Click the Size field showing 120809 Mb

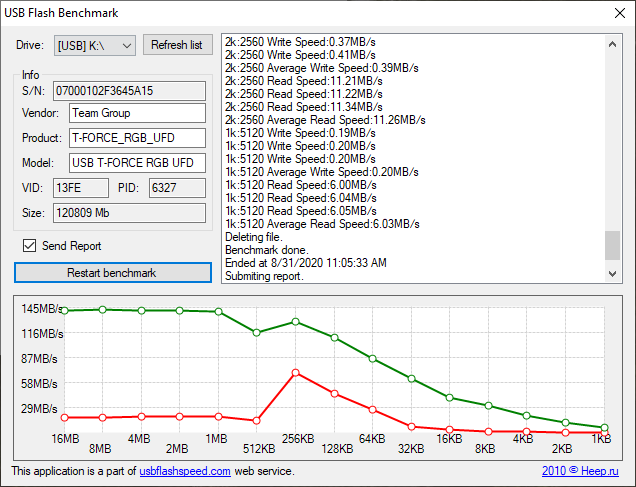[x=129, y=213]
